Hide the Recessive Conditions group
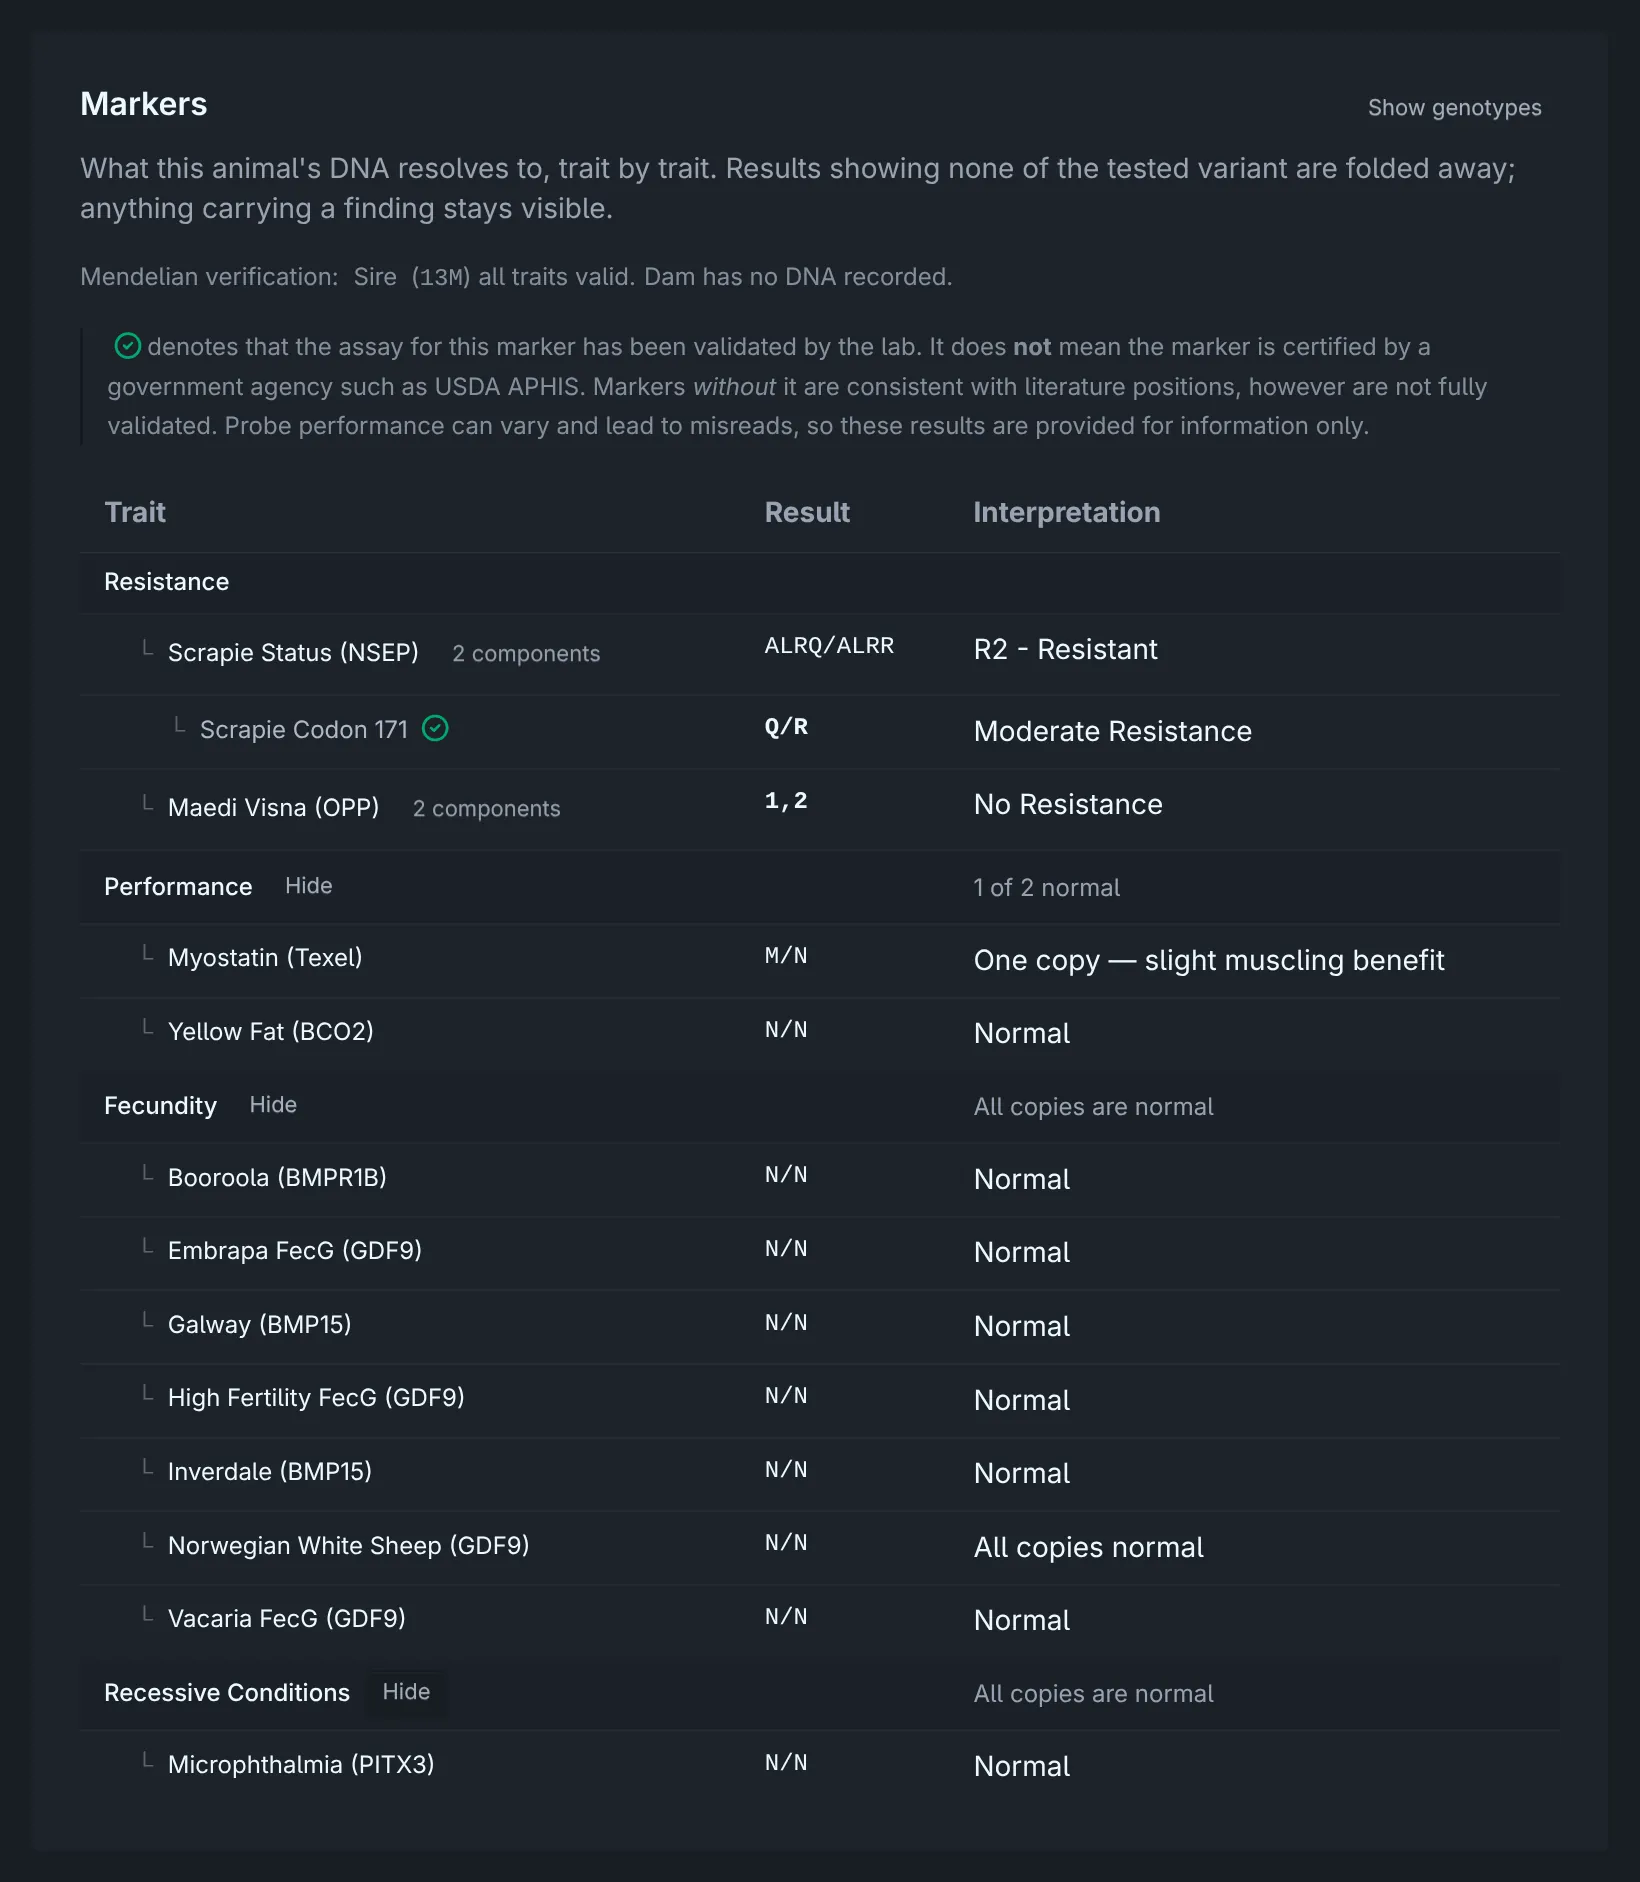 coord(406,1692)
